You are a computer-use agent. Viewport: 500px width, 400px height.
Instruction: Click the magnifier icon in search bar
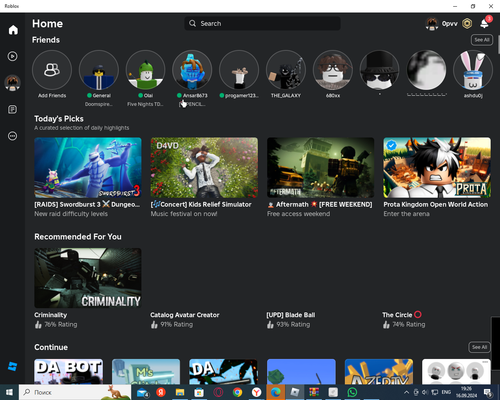[x=192, y=24]
